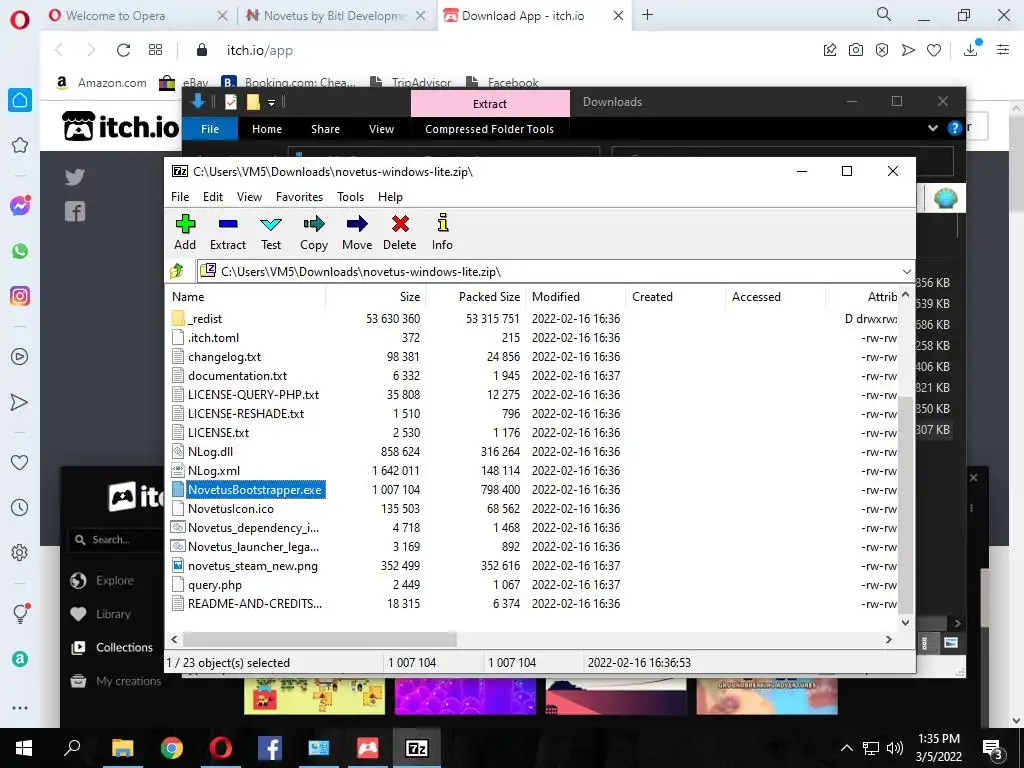The image size is (1024, 768).
Task: Open View tab in Explorer window
Action: 381,129
